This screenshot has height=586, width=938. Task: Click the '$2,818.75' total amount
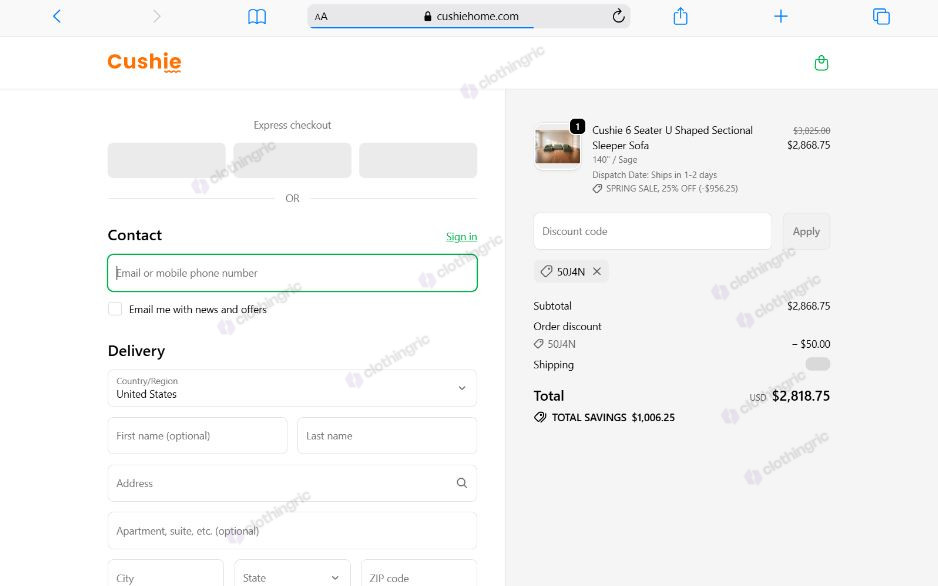click(x=801, y=396)
